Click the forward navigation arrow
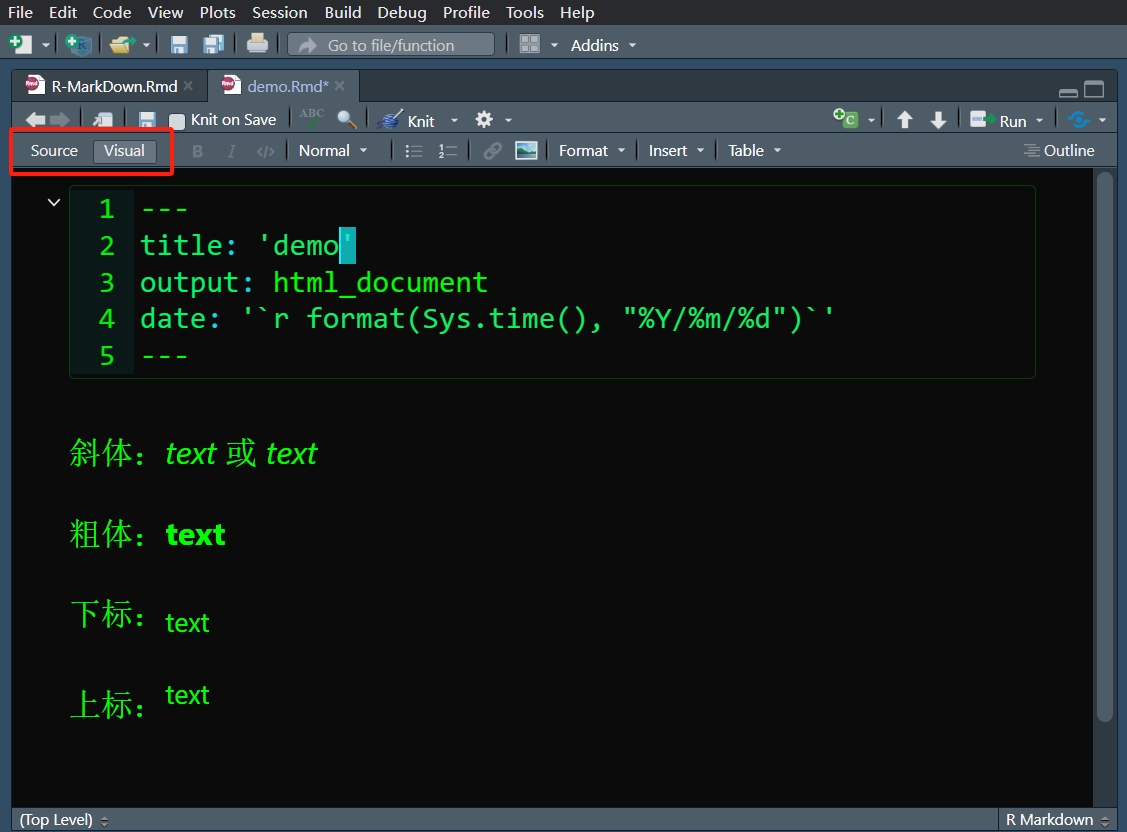This screenshot has width=1127, height=832. coord(60,120)
